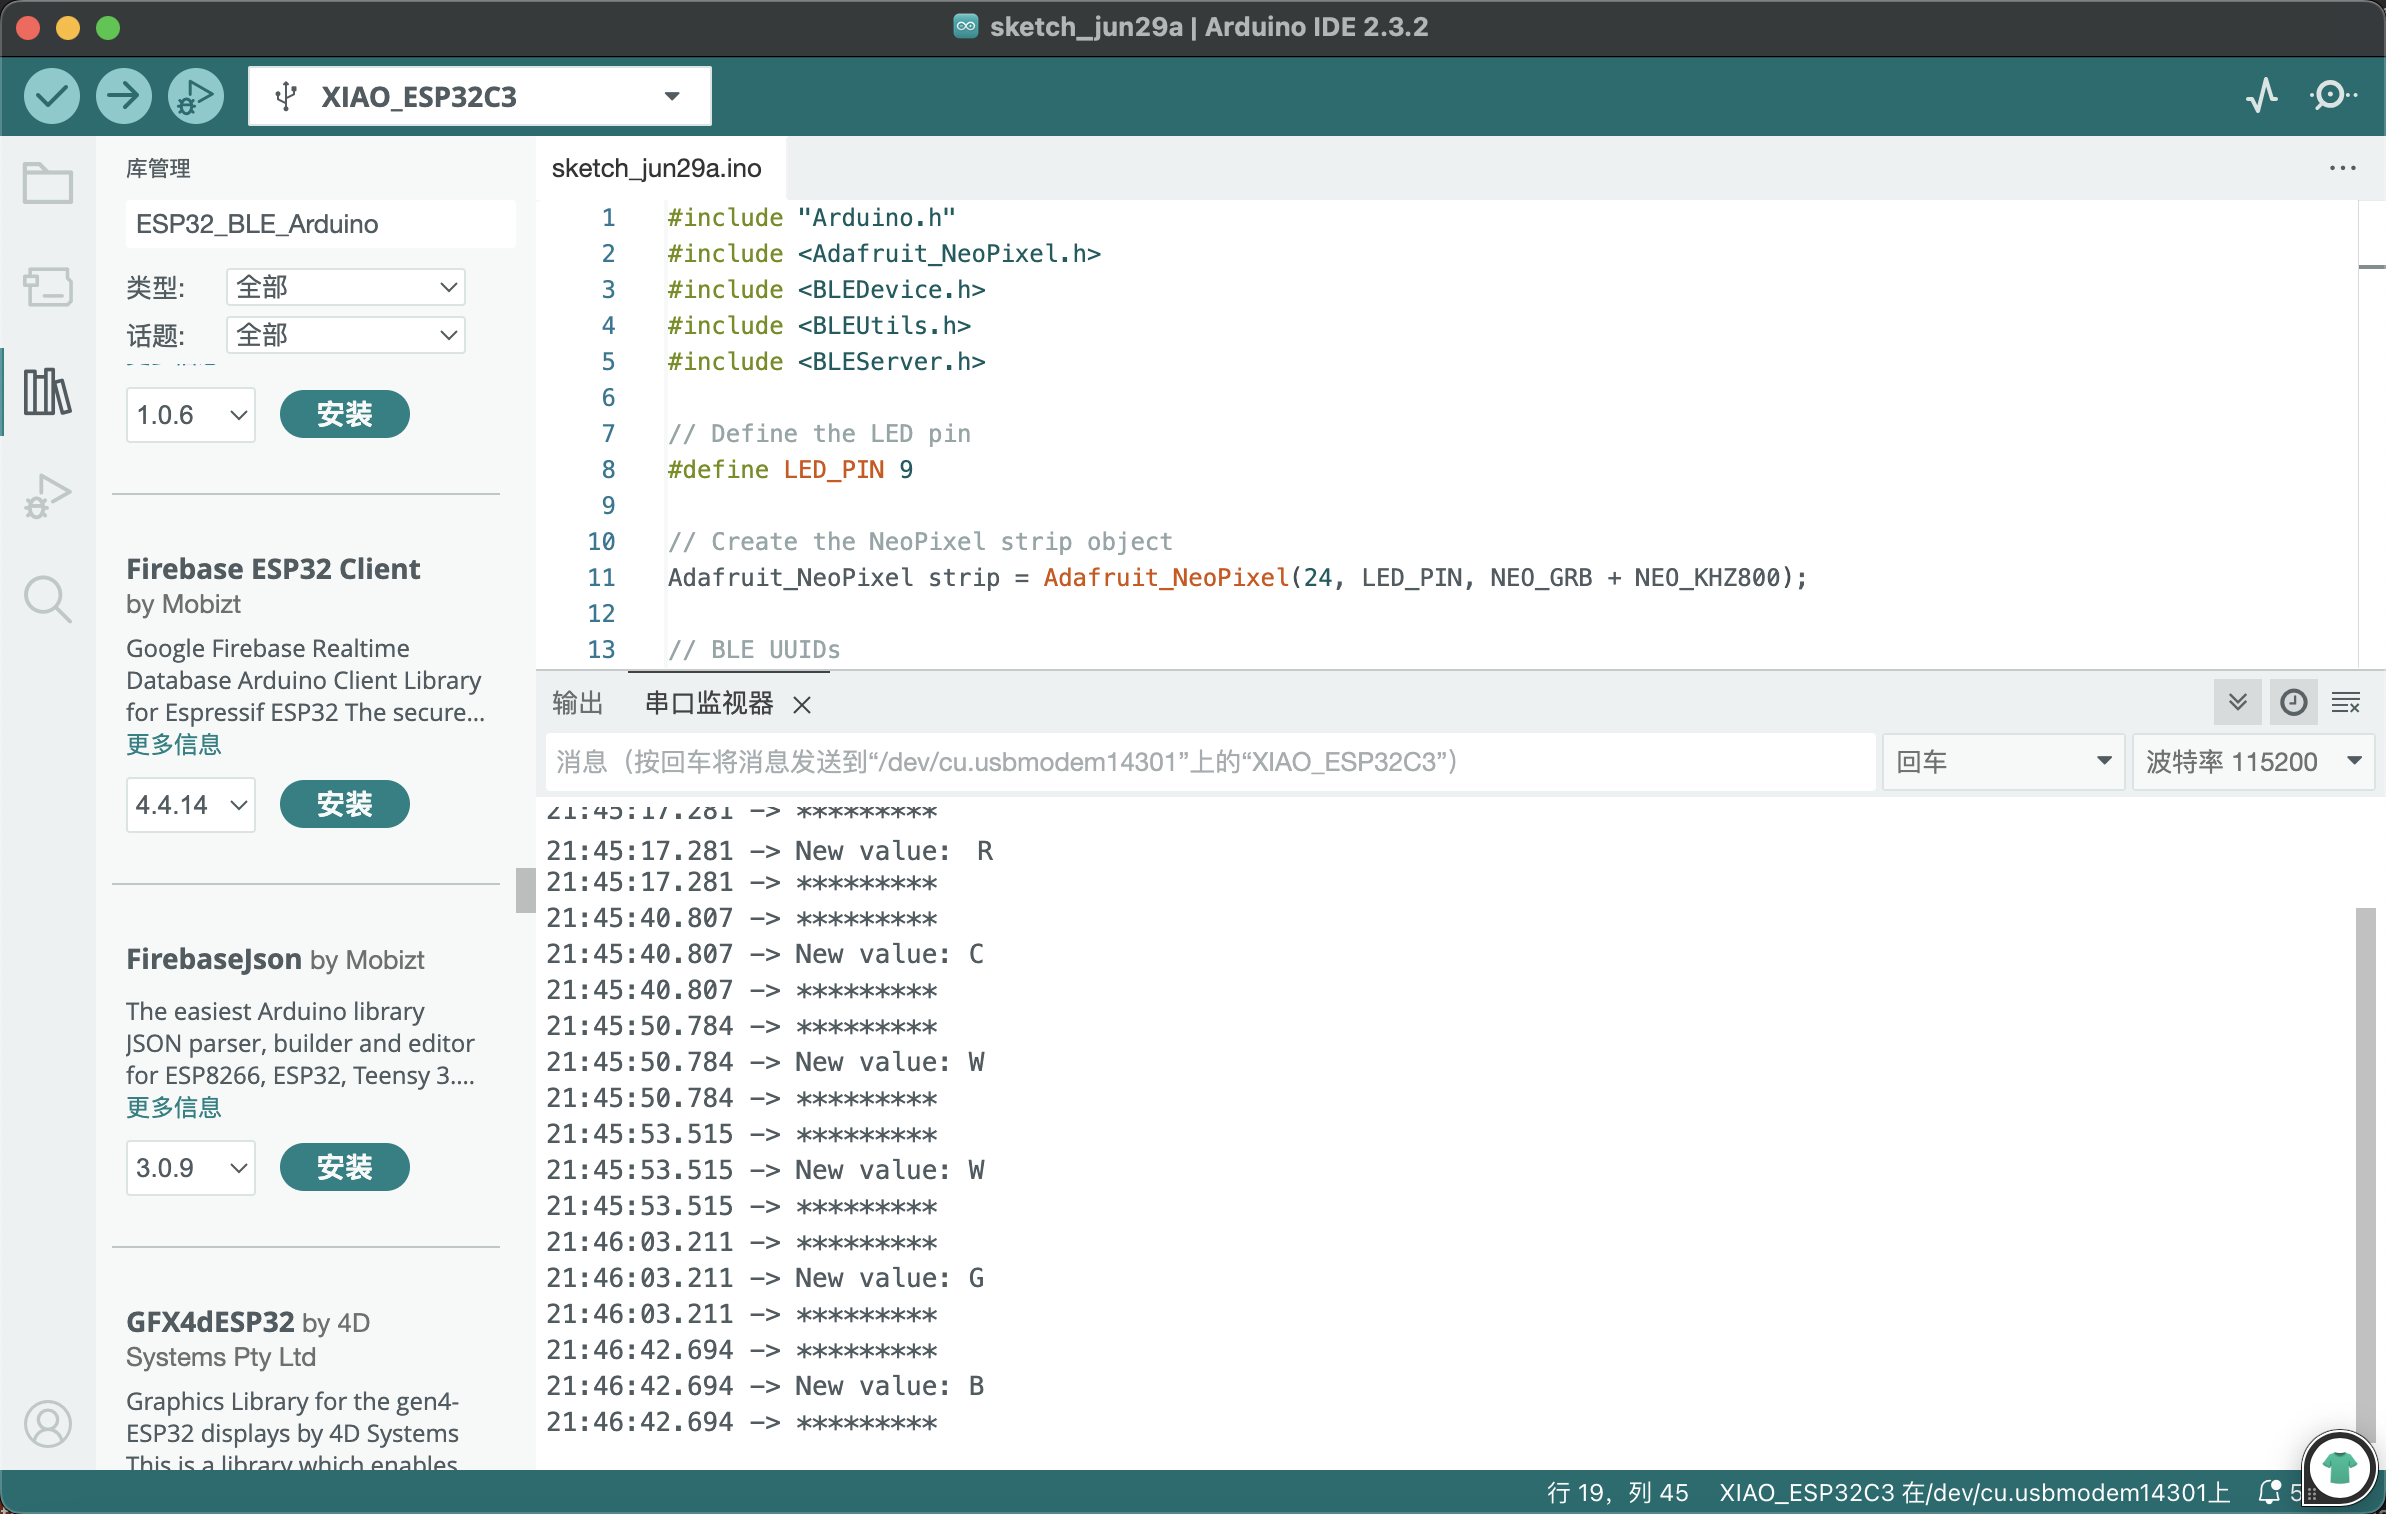Screen dimensions: 2386x1514
Task: Open the Search sidebar icon
Action: [x=47, y=599]
